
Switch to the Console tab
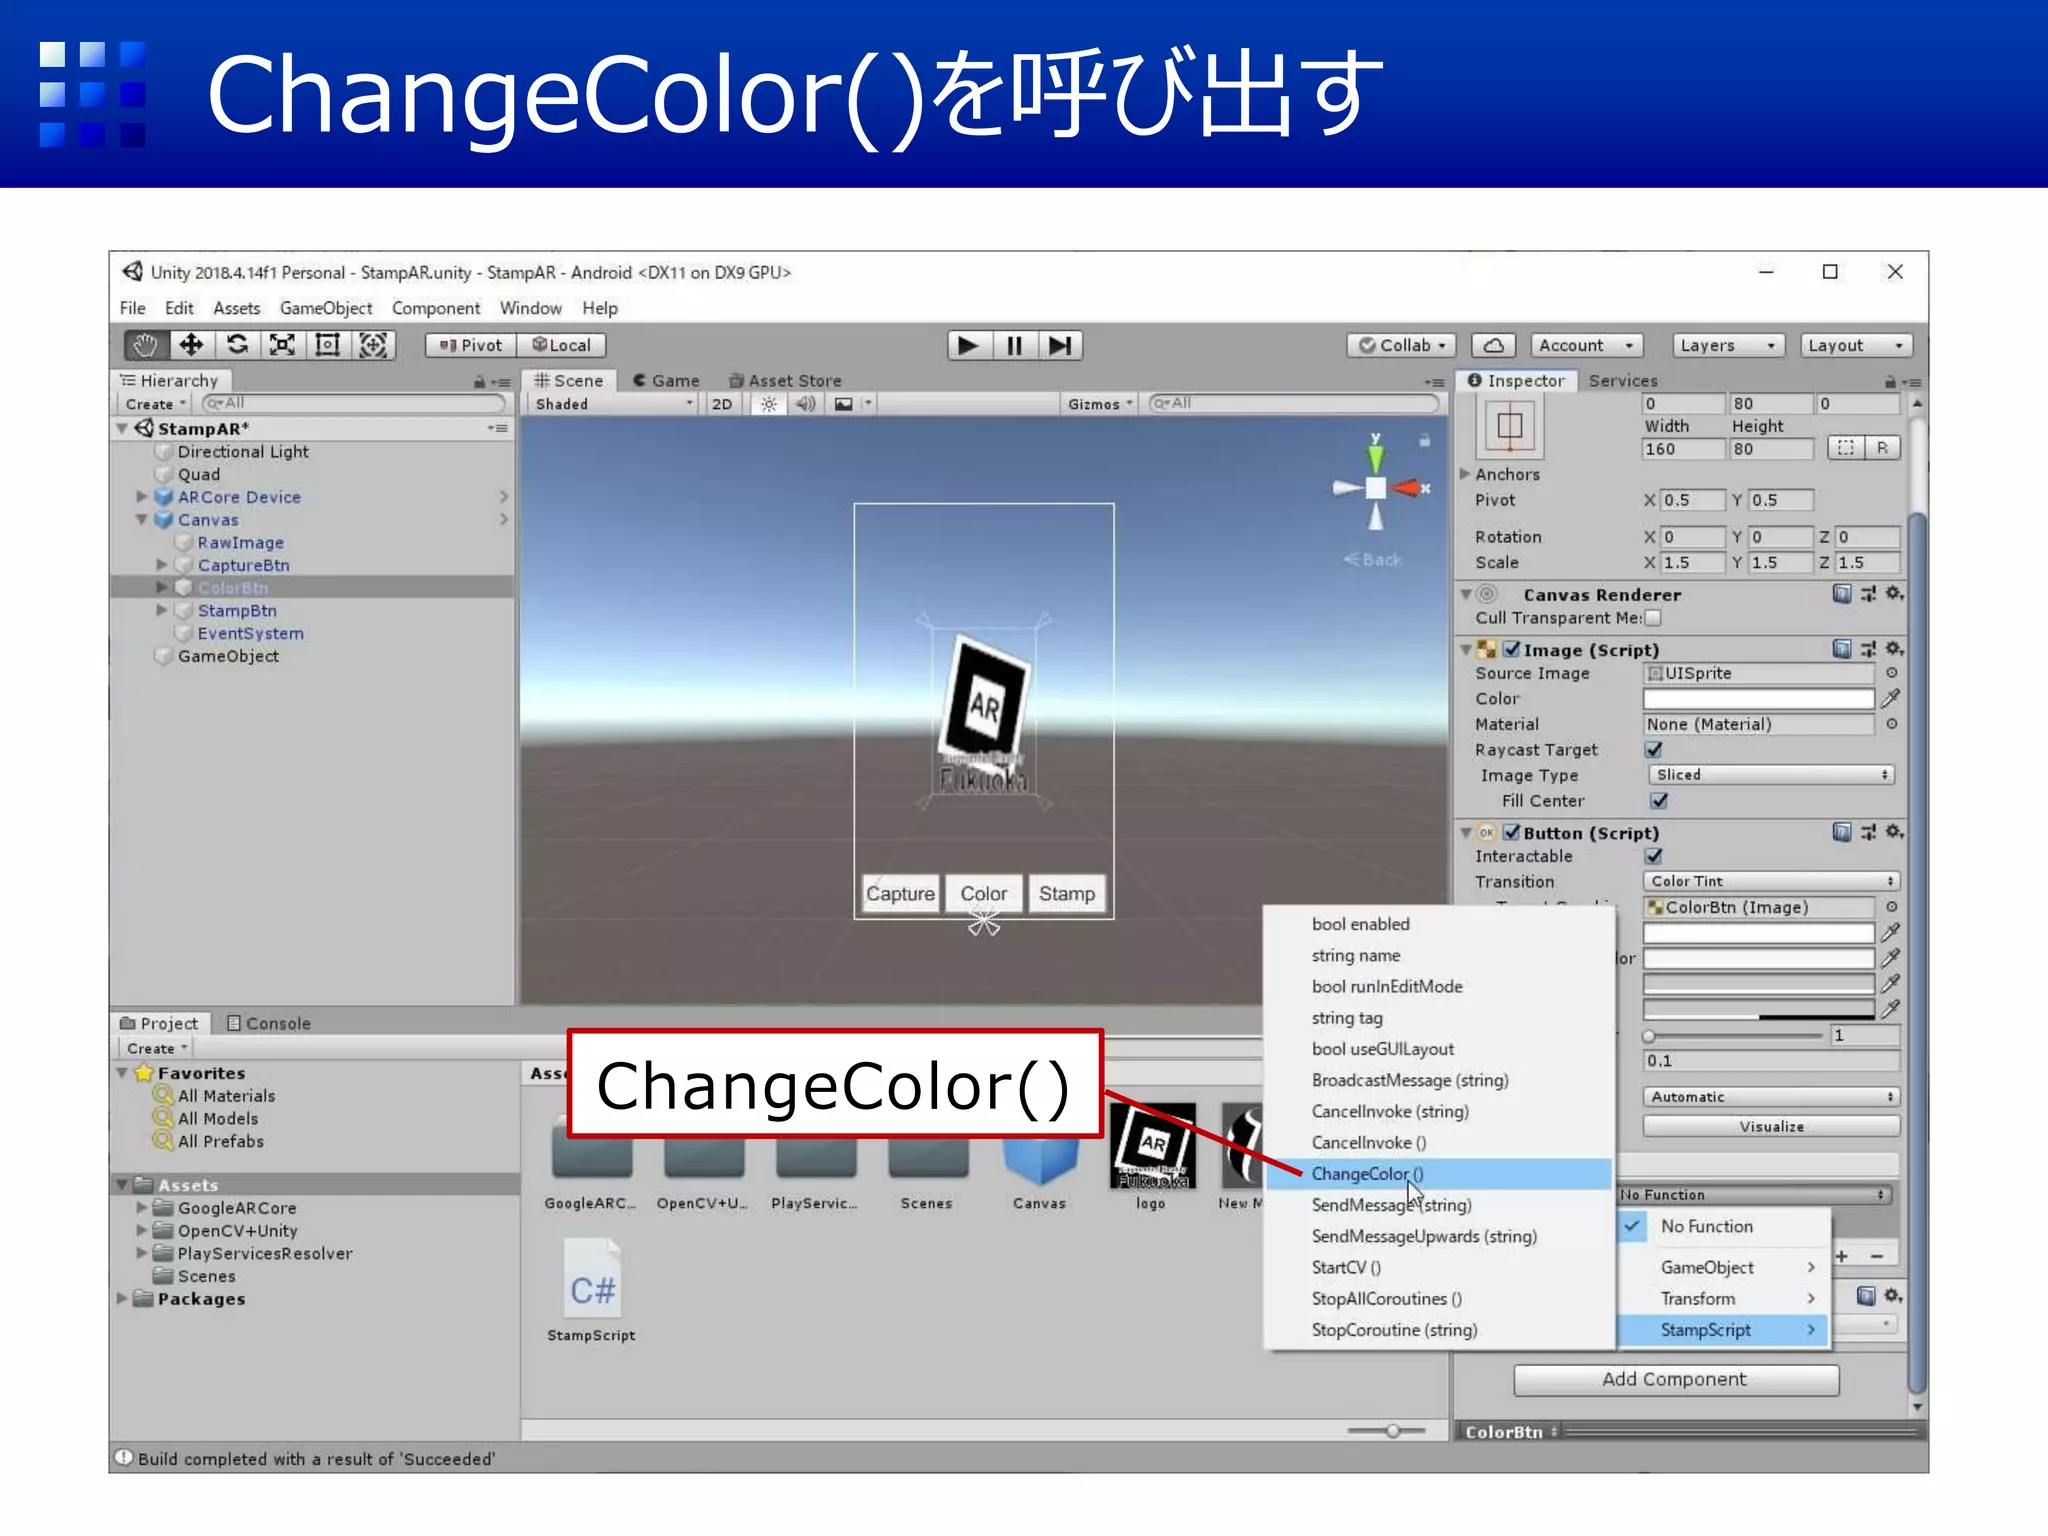tap(268, 1023)
